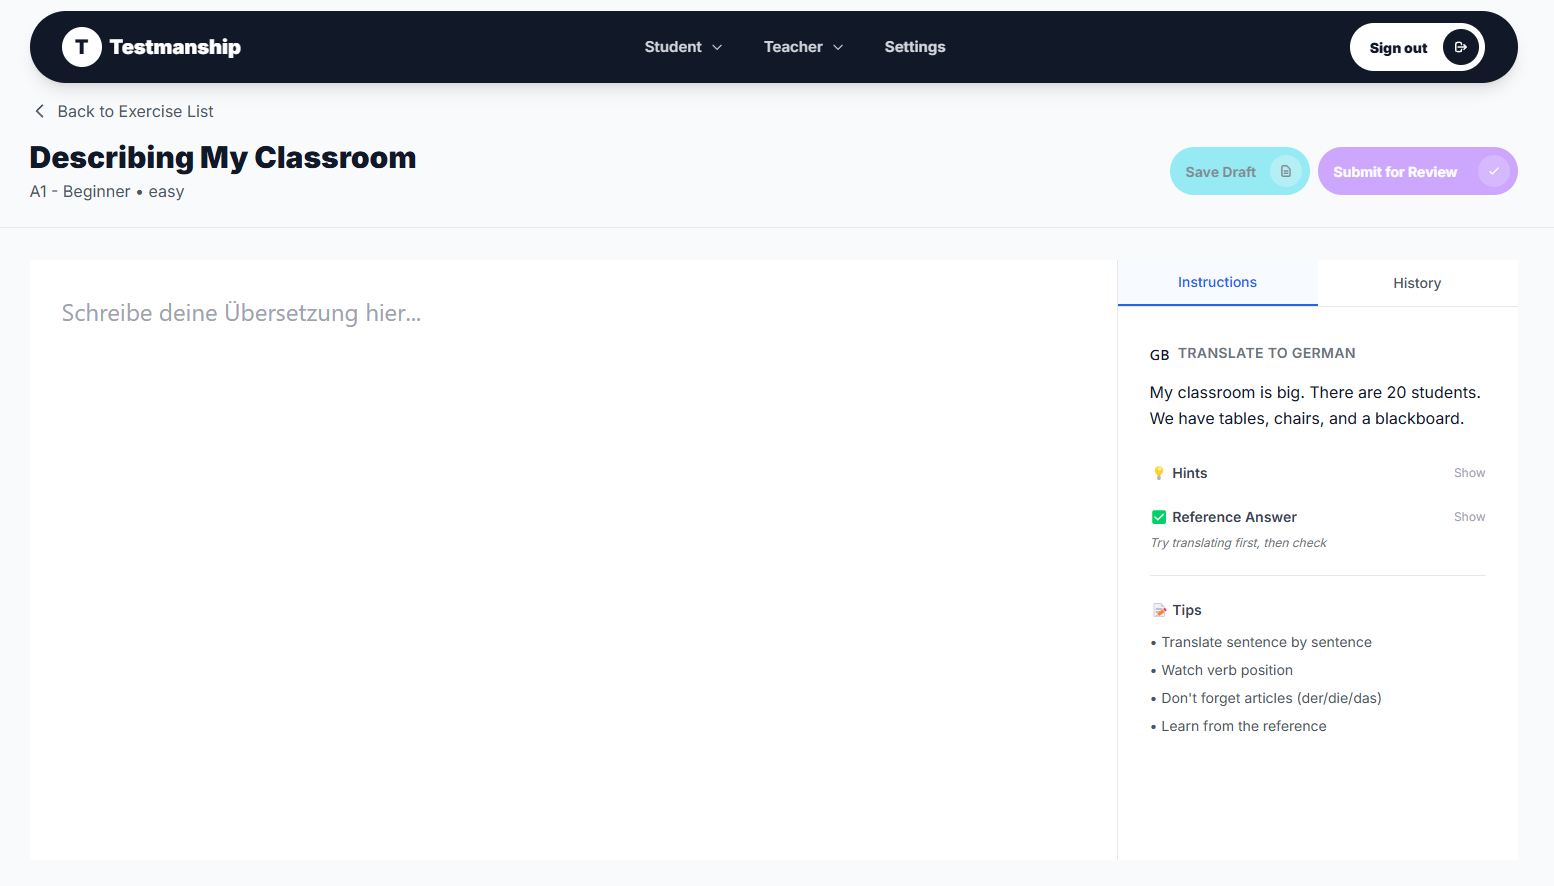1554x886 pixels.
Task: Open the Settings menu item
Action: 914,47
